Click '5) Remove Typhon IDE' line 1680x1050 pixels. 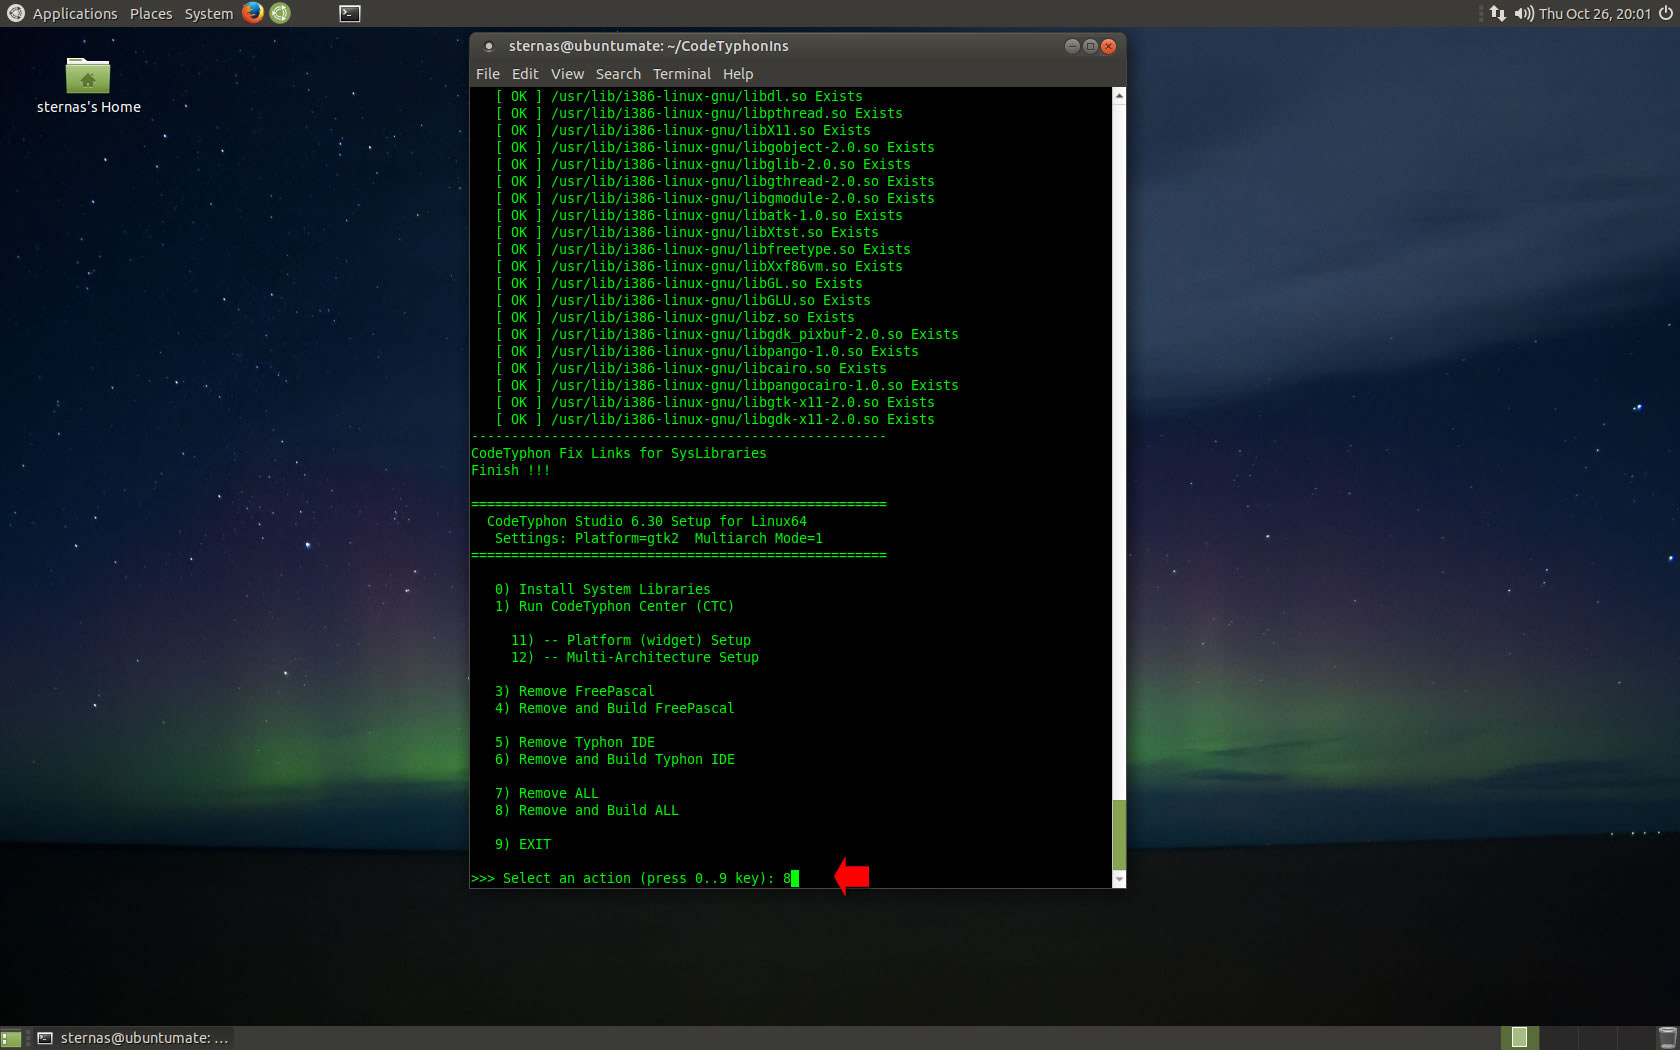click(575, 742)
